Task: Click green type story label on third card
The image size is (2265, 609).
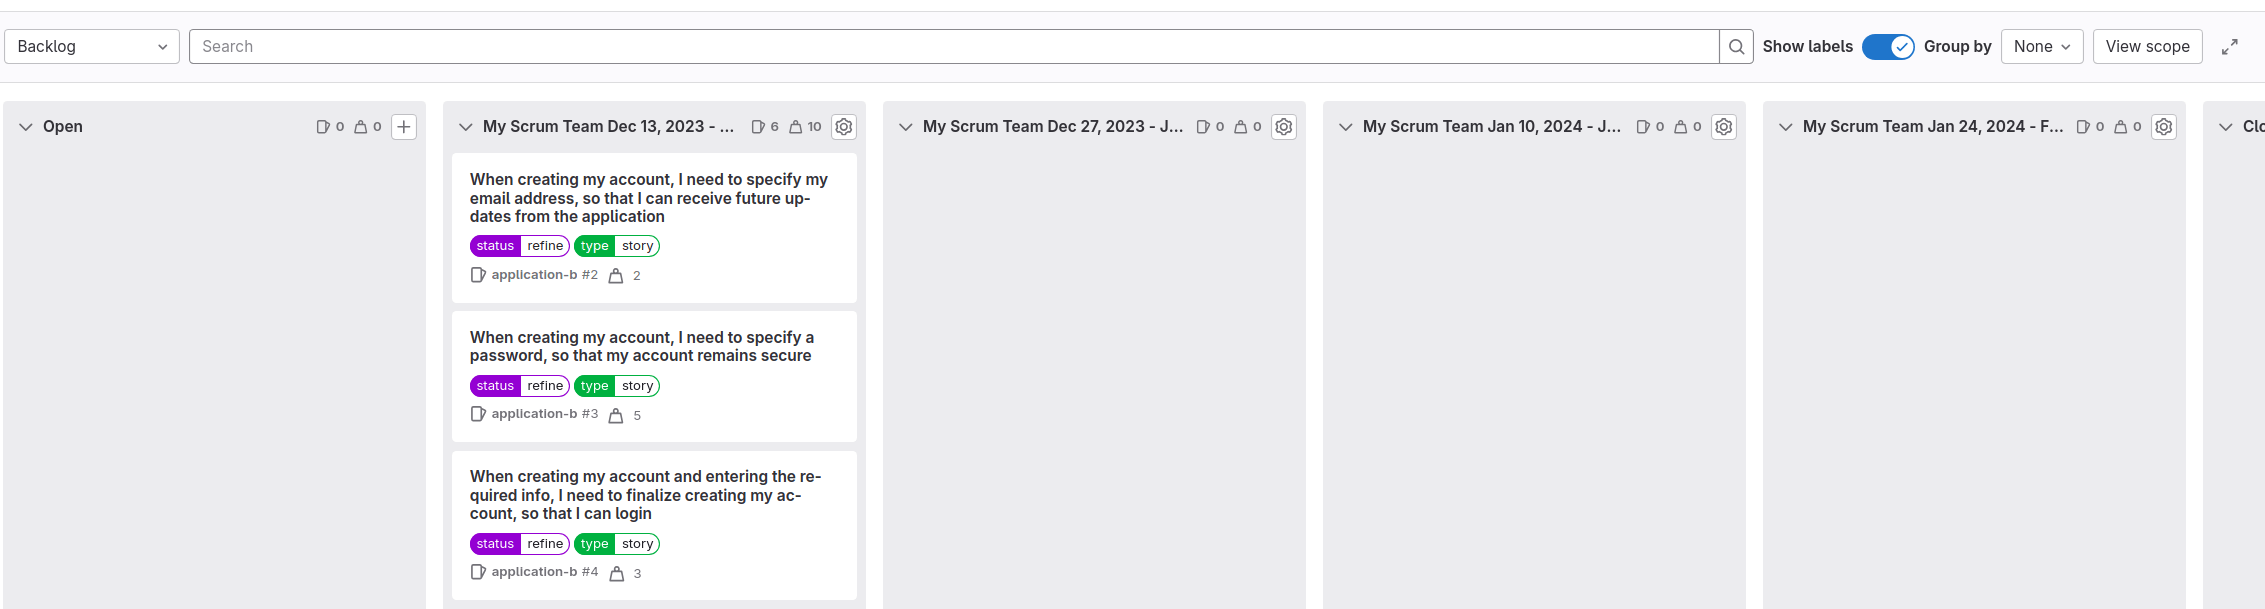Action: click(x=616, y=544)
